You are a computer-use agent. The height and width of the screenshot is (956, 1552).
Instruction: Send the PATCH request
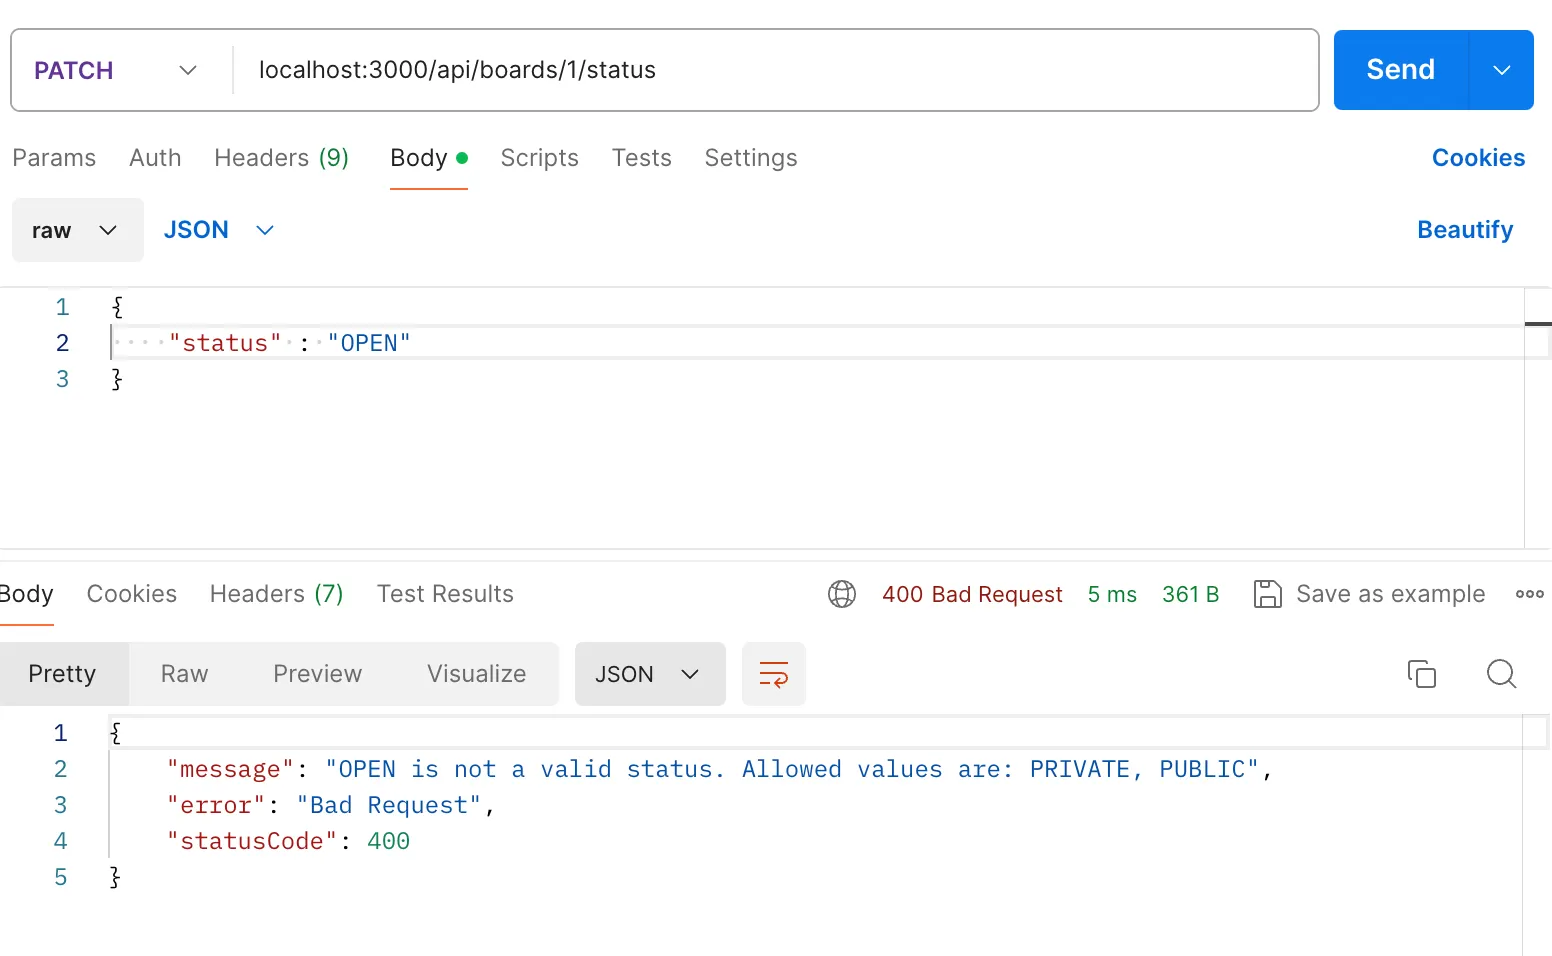(x=1401, y=70)
